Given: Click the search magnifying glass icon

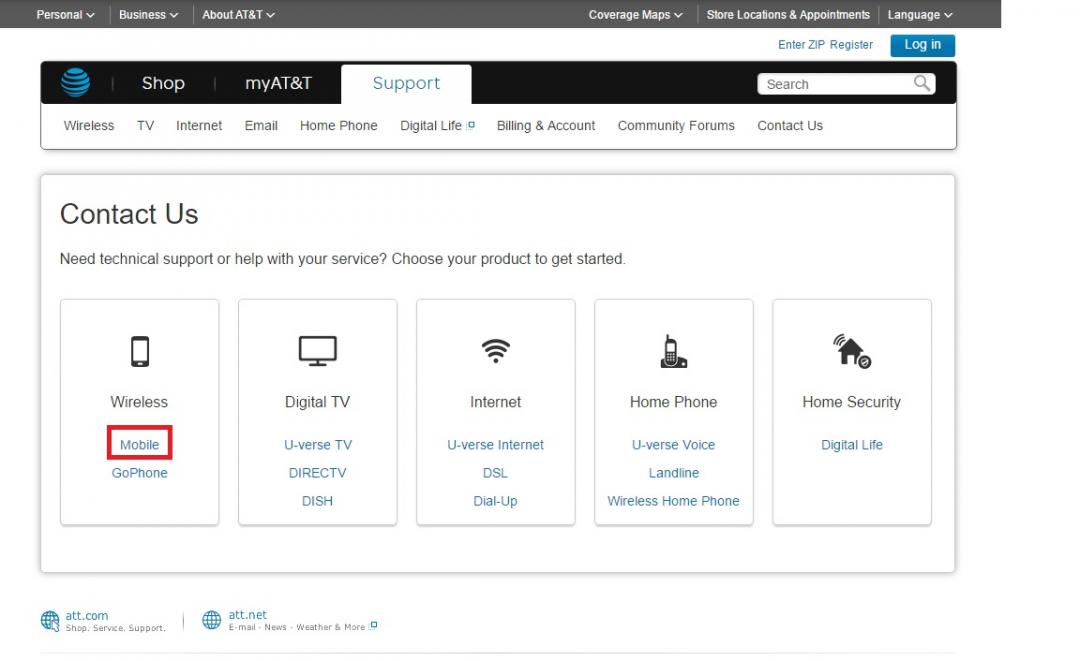Looking at the screenshot, I should (x=922, y=84).
